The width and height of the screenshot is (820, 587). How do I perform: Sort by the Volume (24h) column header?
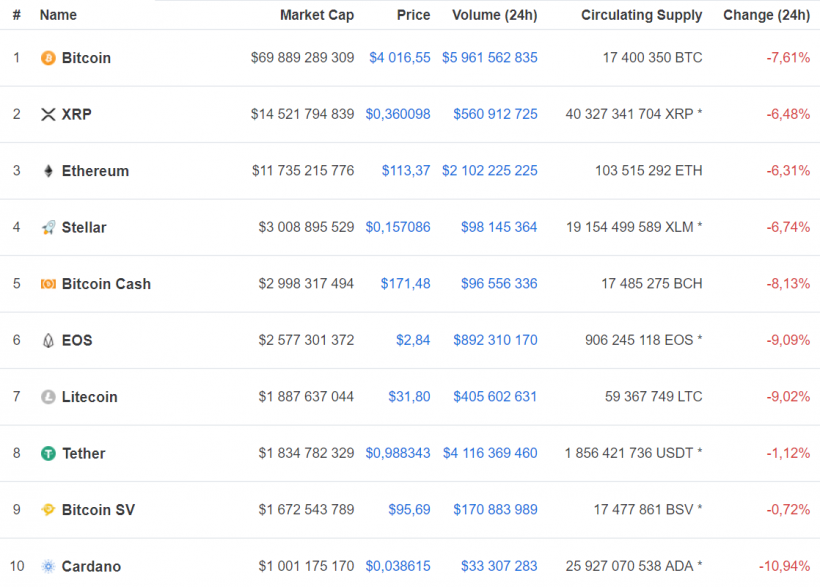(x=495, y=15)
